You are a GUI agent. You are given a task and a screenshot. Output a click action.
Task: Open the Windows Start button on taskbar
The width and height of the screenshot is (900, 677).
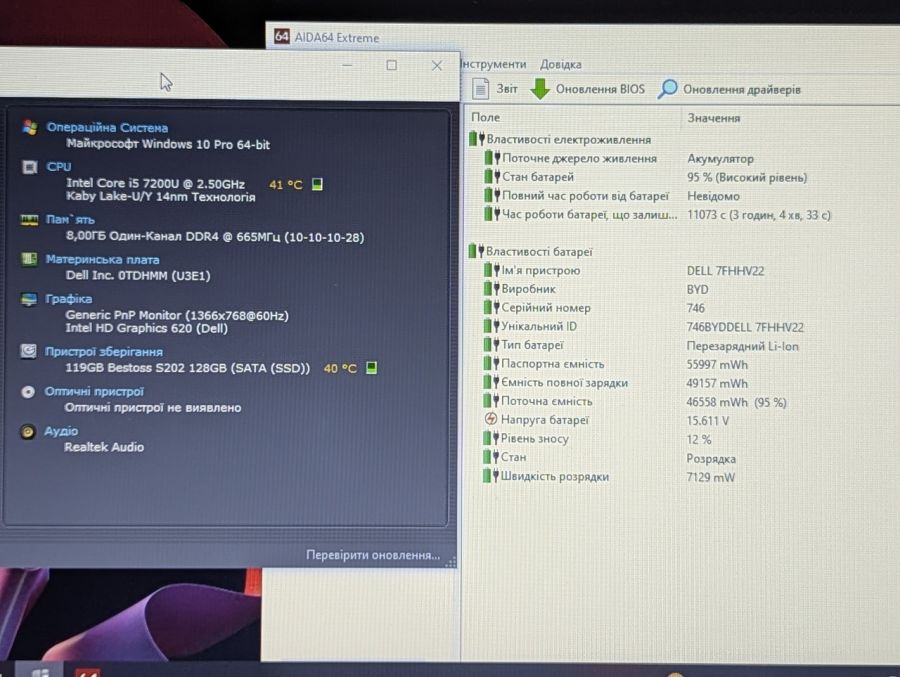[40, 671]
